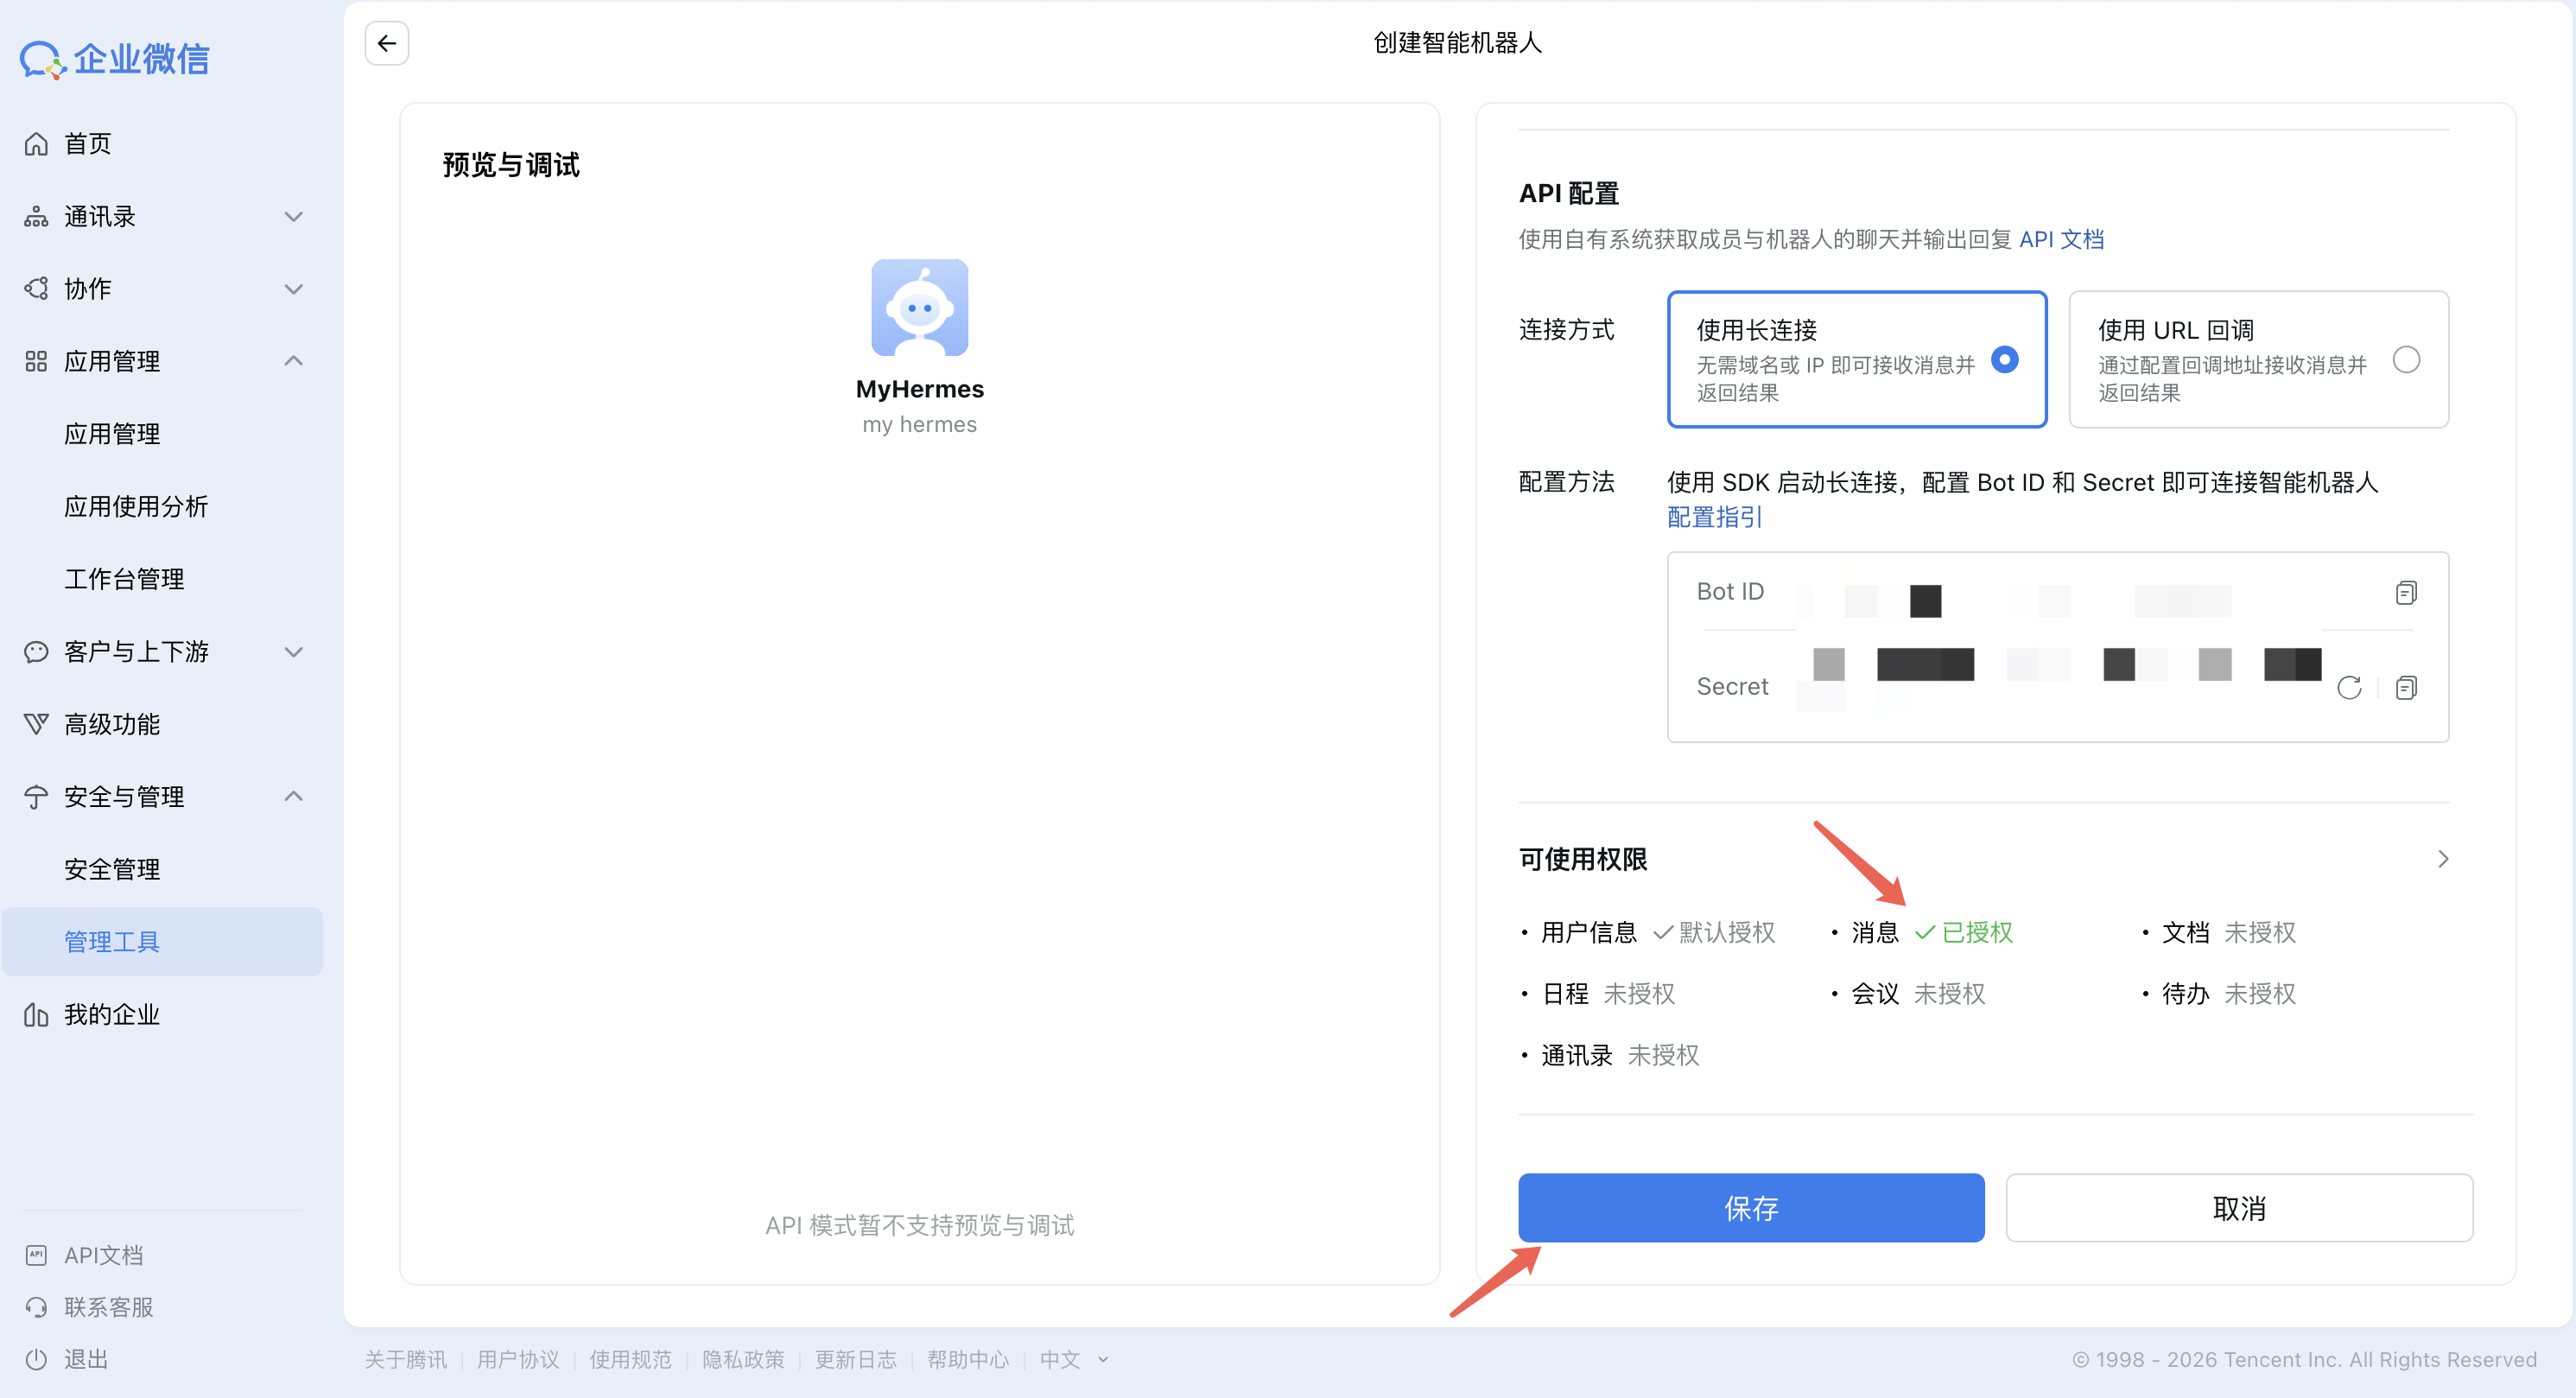Copy the Bot ID value

[2405, 593]
